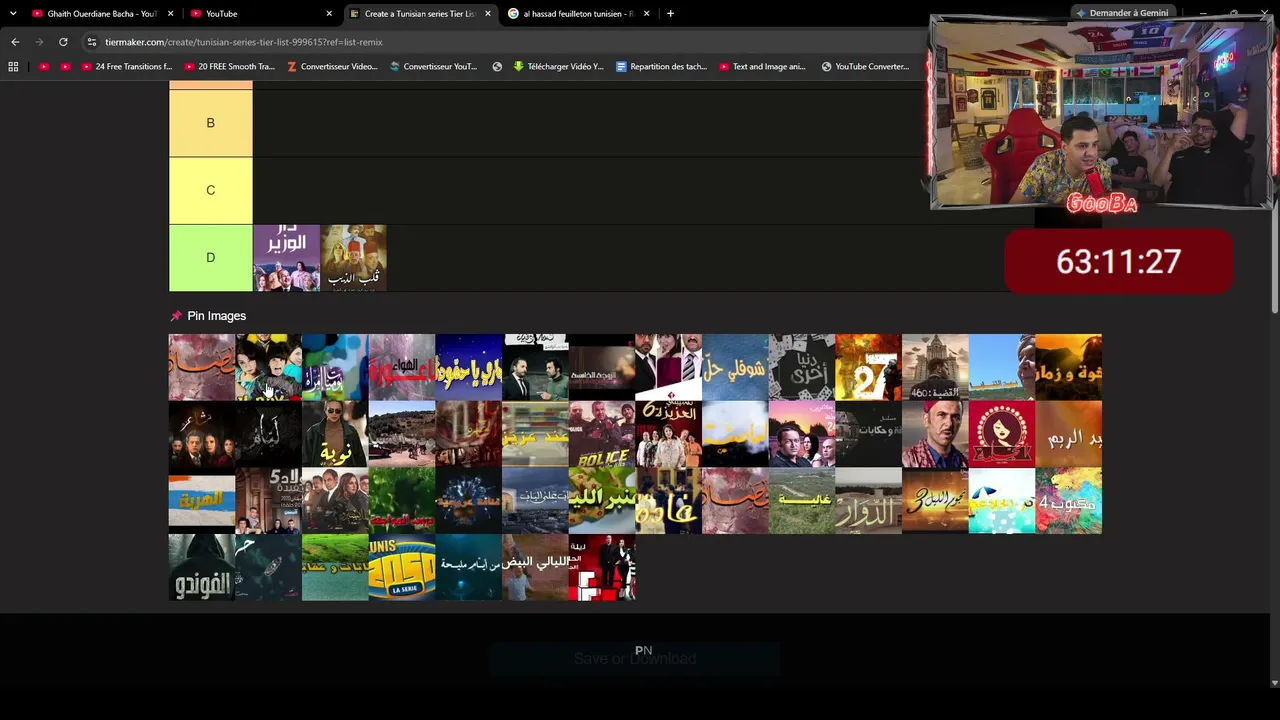
Task: Click the C tier label
Action: click(x=210, y=190)
